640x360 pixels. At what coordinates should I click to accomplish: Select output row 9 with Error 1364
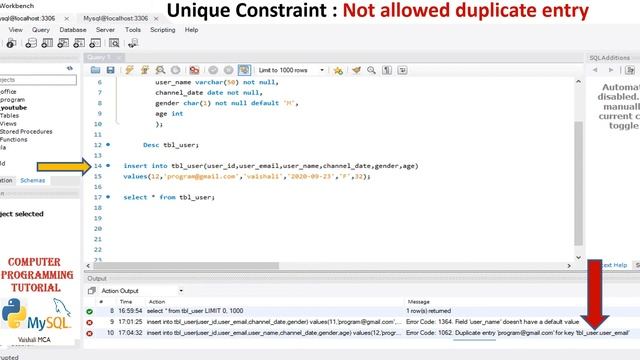(x=362, y=322)
